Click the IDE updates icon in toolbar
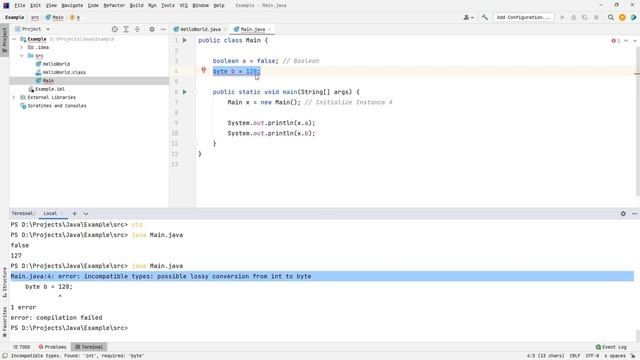This screenshot has height=360, width=640. click(622, 18)
